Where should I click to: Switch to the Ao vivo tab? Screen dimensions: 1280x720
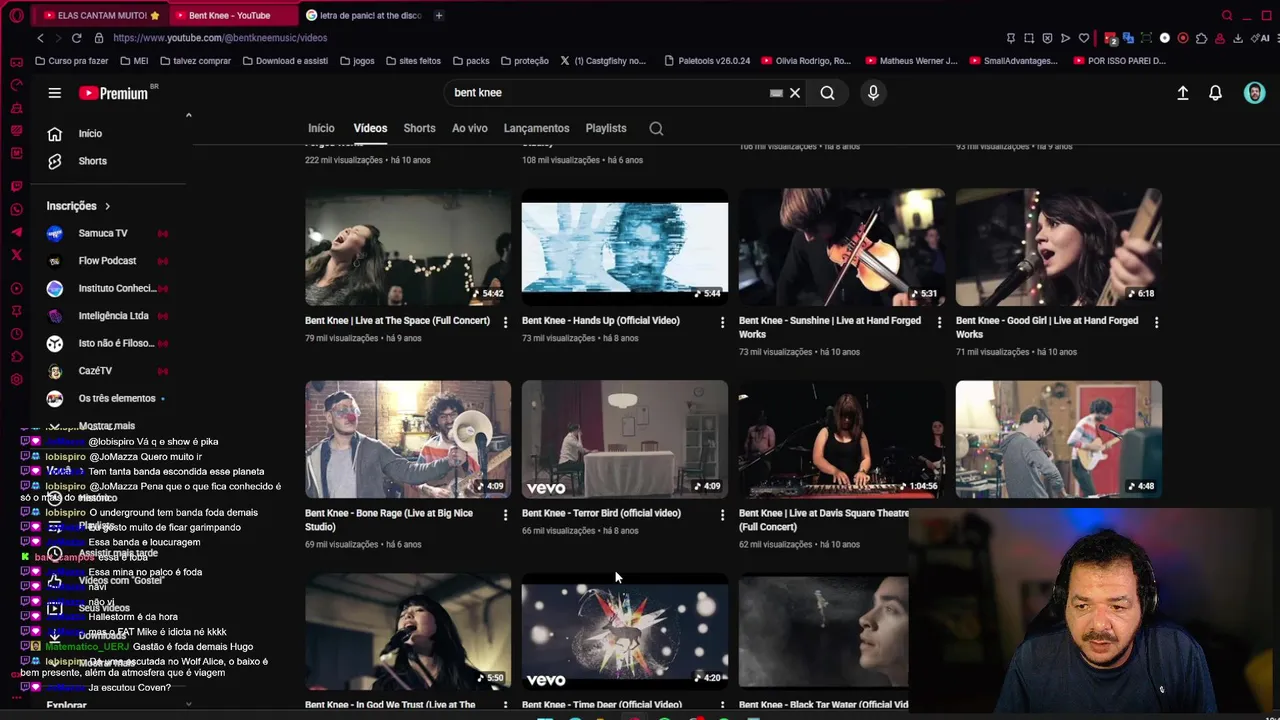pyautogui.click(x=469, y=128)
